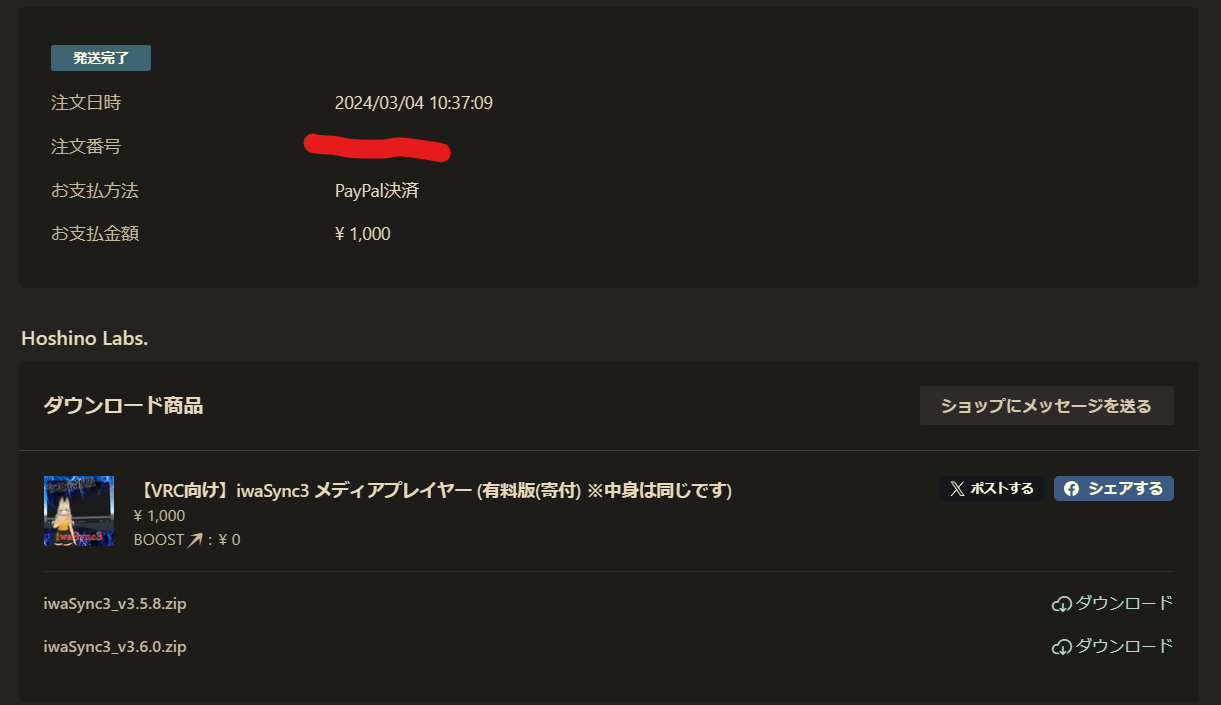Click the order date 2024/03/04 10:37:09
The height and width of the screenshot is (705, 1221).
[414, 103]
